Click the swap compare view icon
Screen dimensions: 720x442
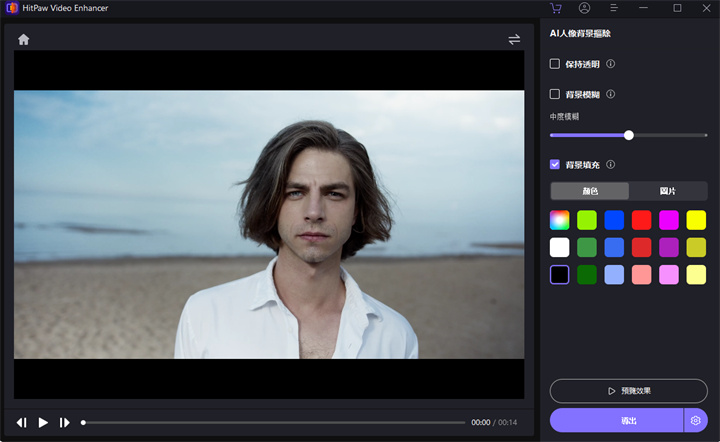[514, 40]
